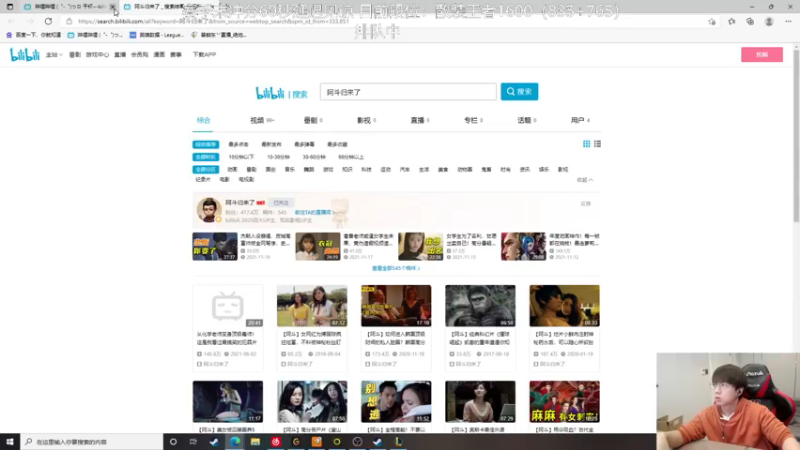This screenshot has width=800, height=450.
Task: Select the 最多弹幕 sort filter
Action: pos(305,144)
